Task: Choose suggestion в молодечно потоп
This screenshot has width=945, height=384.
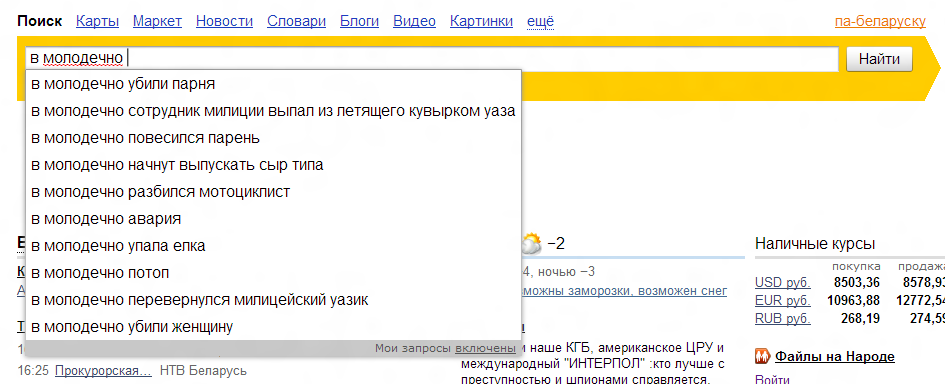Action: tap(273, 273)
